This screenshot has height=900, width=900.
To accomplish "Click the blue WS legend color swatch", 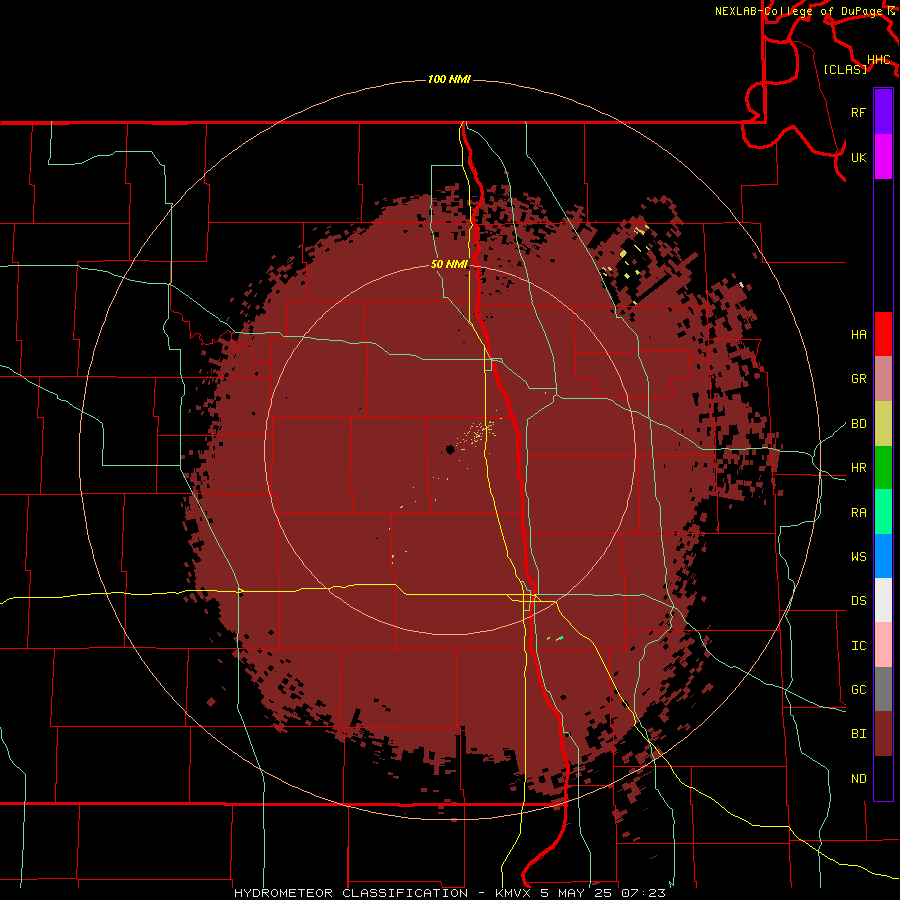I will tap(883, 556).
